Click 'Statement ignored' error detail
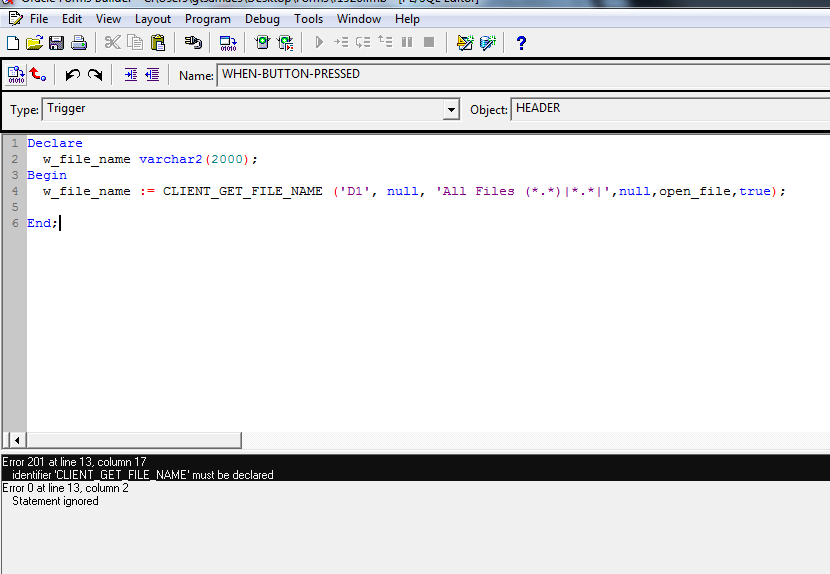This screenshot has width=830, height=574. pos(55,501)
